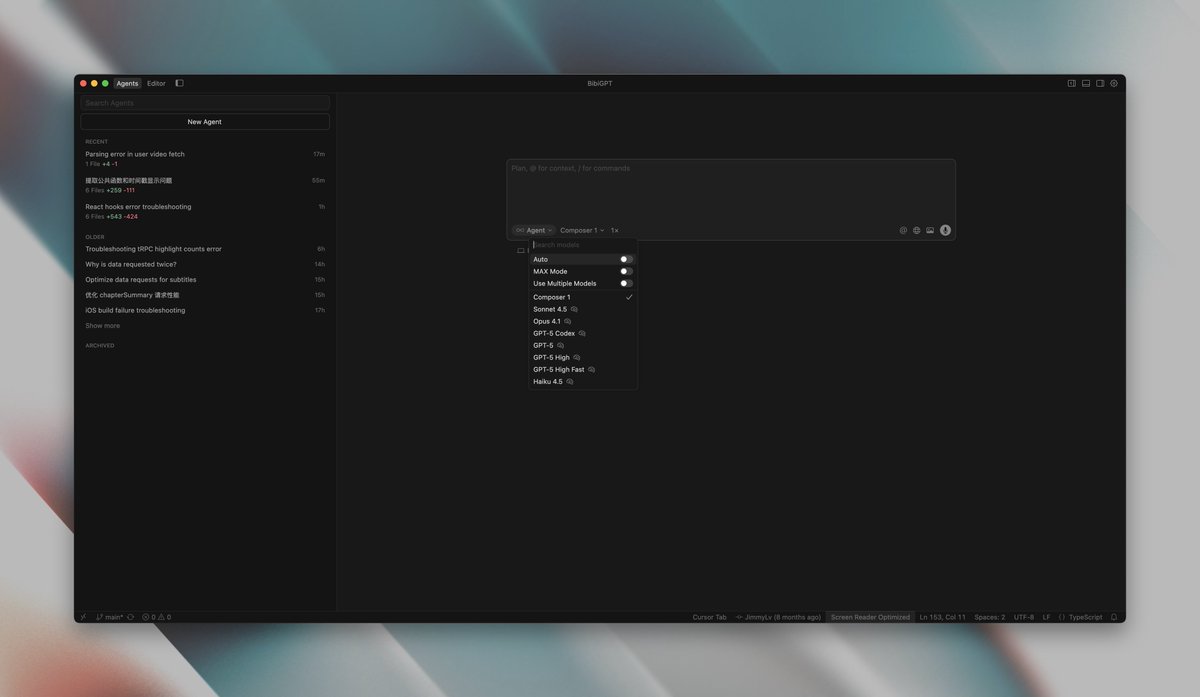The image size is (1200, 697).
Task: Open settings via the gear icon top right
Action: 1113,83
